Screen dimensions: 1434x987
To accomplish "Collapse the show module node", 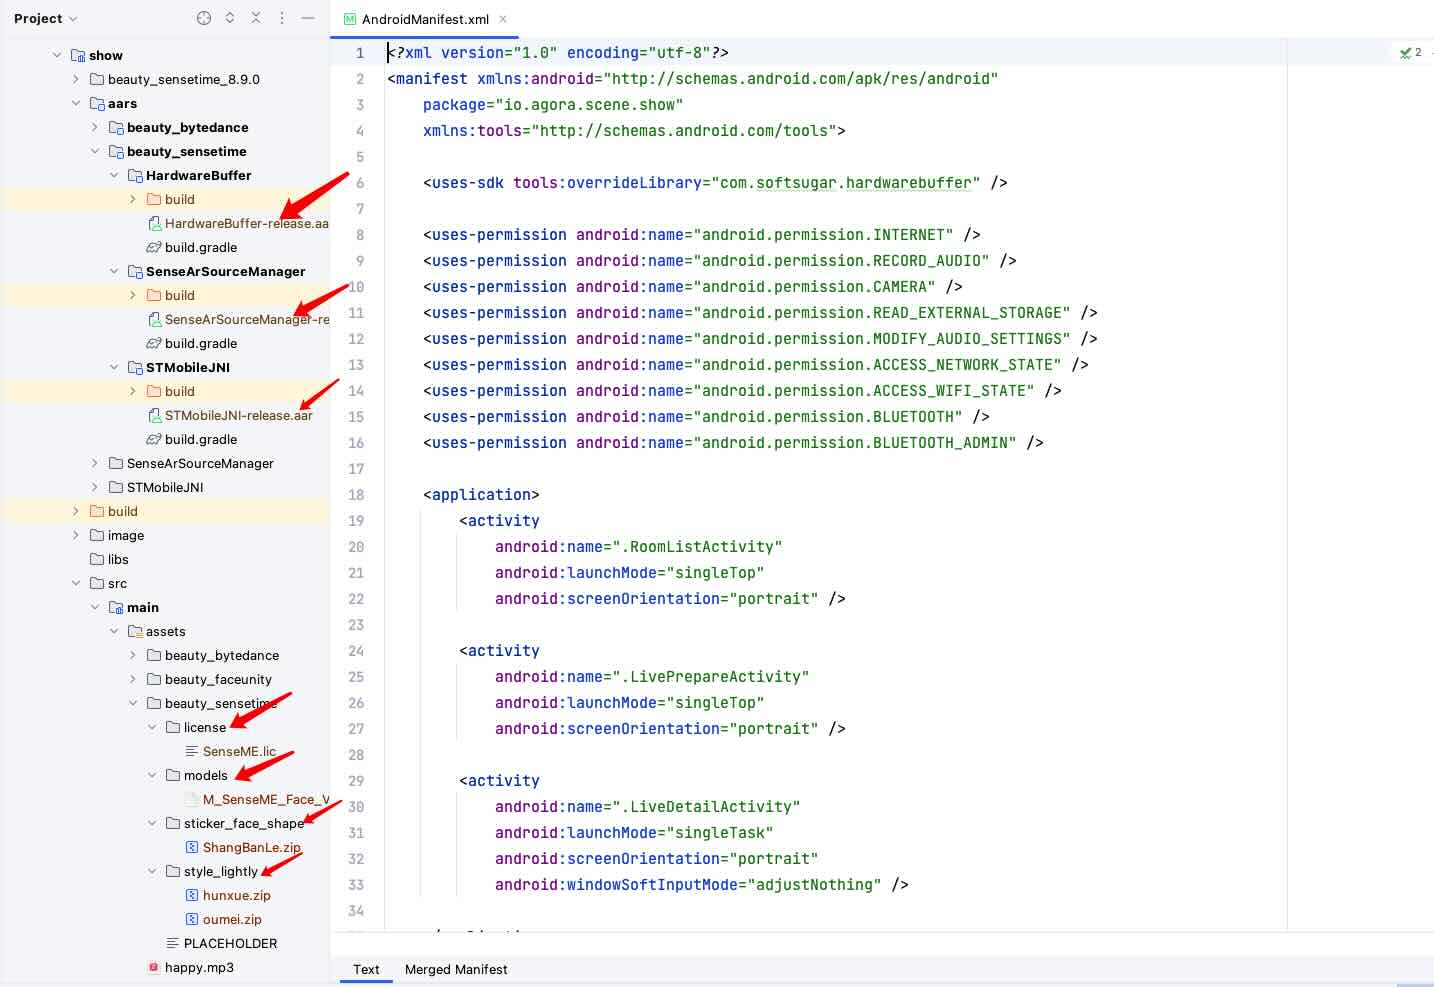I will [57, 55].
